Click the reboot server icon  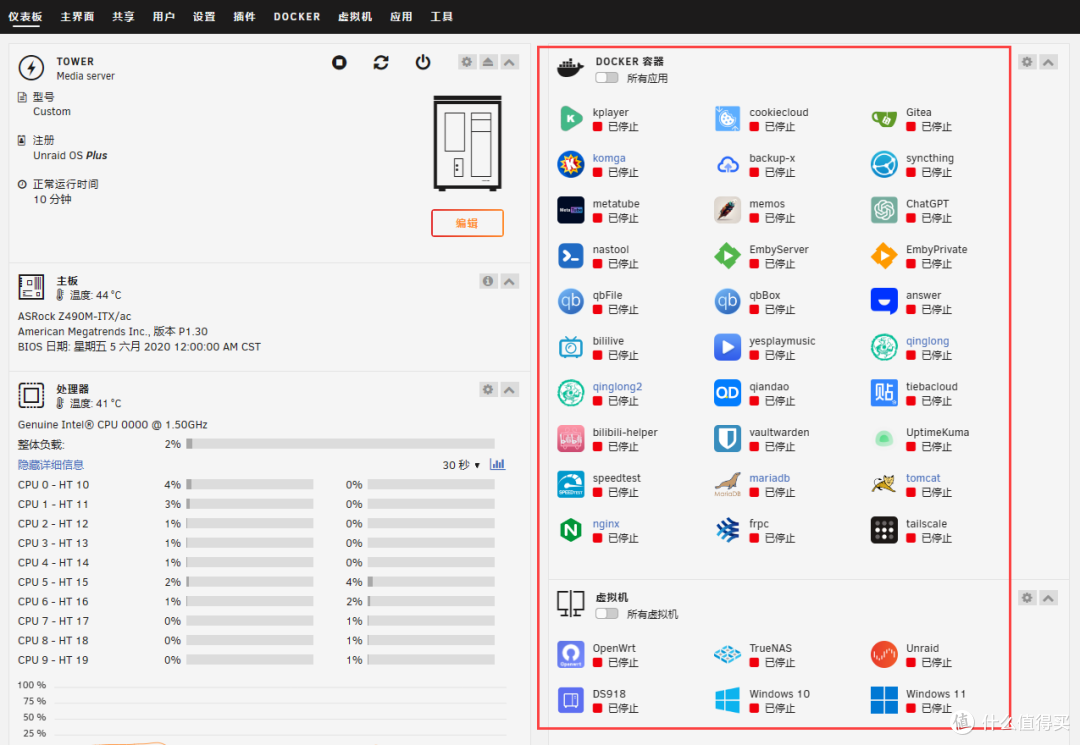click(x=381, y=63)
